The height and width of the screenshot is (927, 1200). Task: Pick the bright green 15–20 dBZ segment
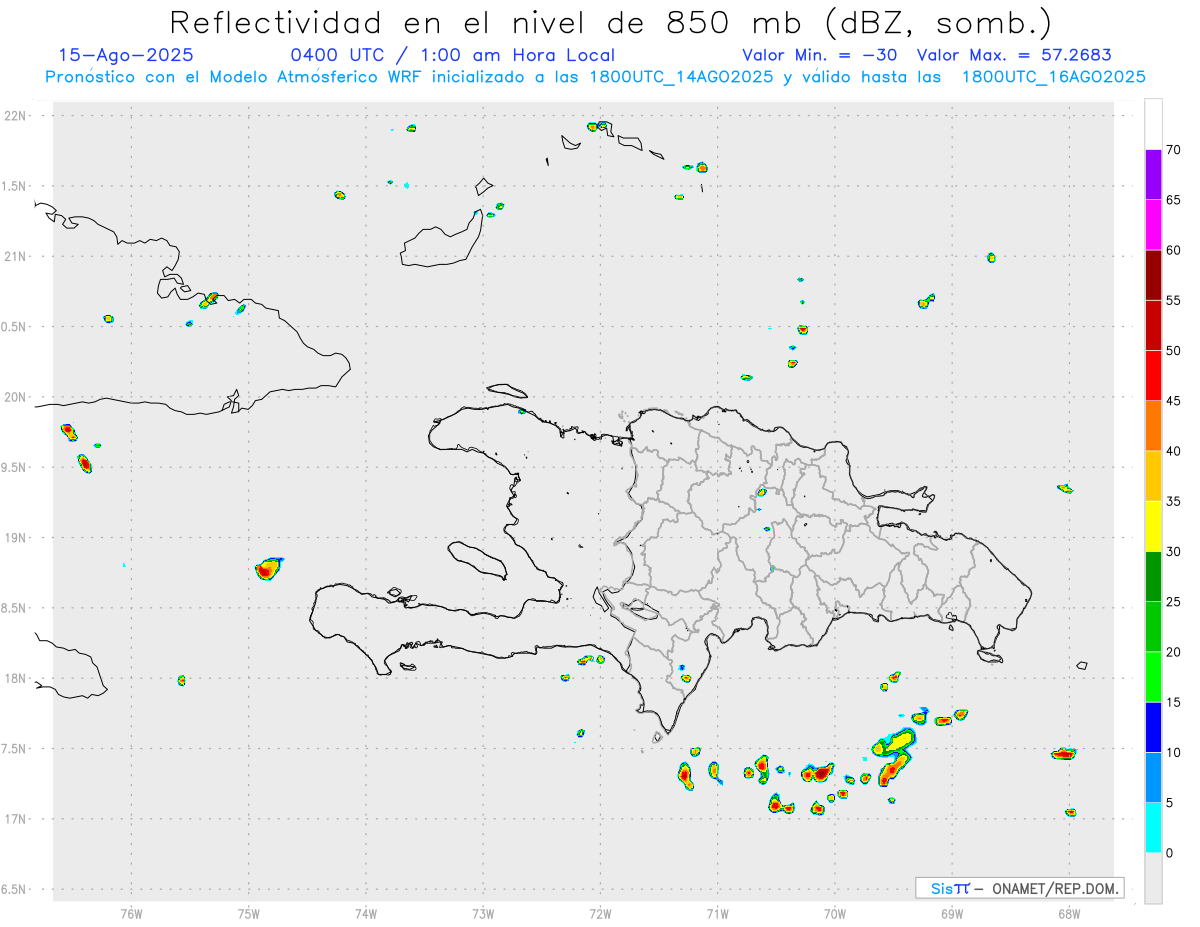[x=1153, y=677]
